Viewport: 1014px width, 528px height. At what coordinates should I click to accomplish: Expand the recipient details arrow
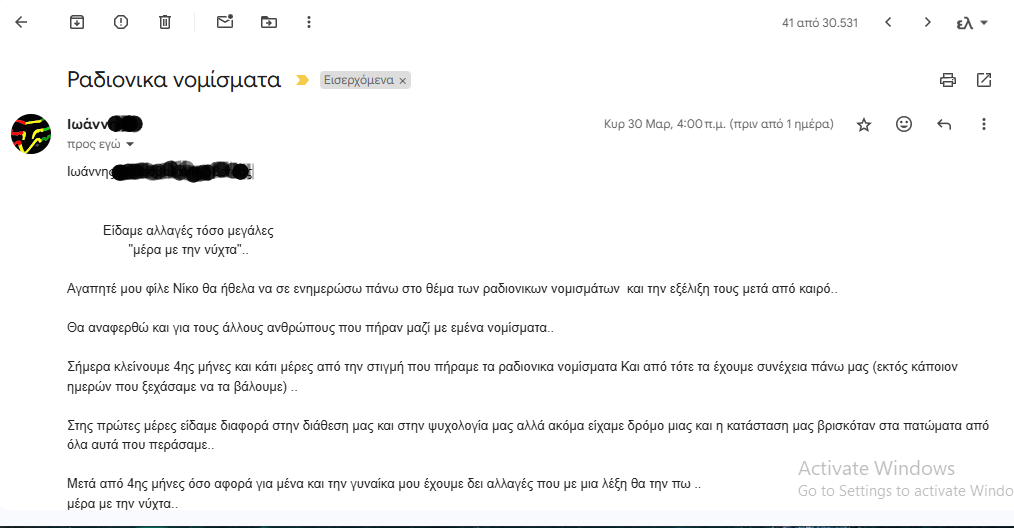pyautogui.click(x=130, y=144)
